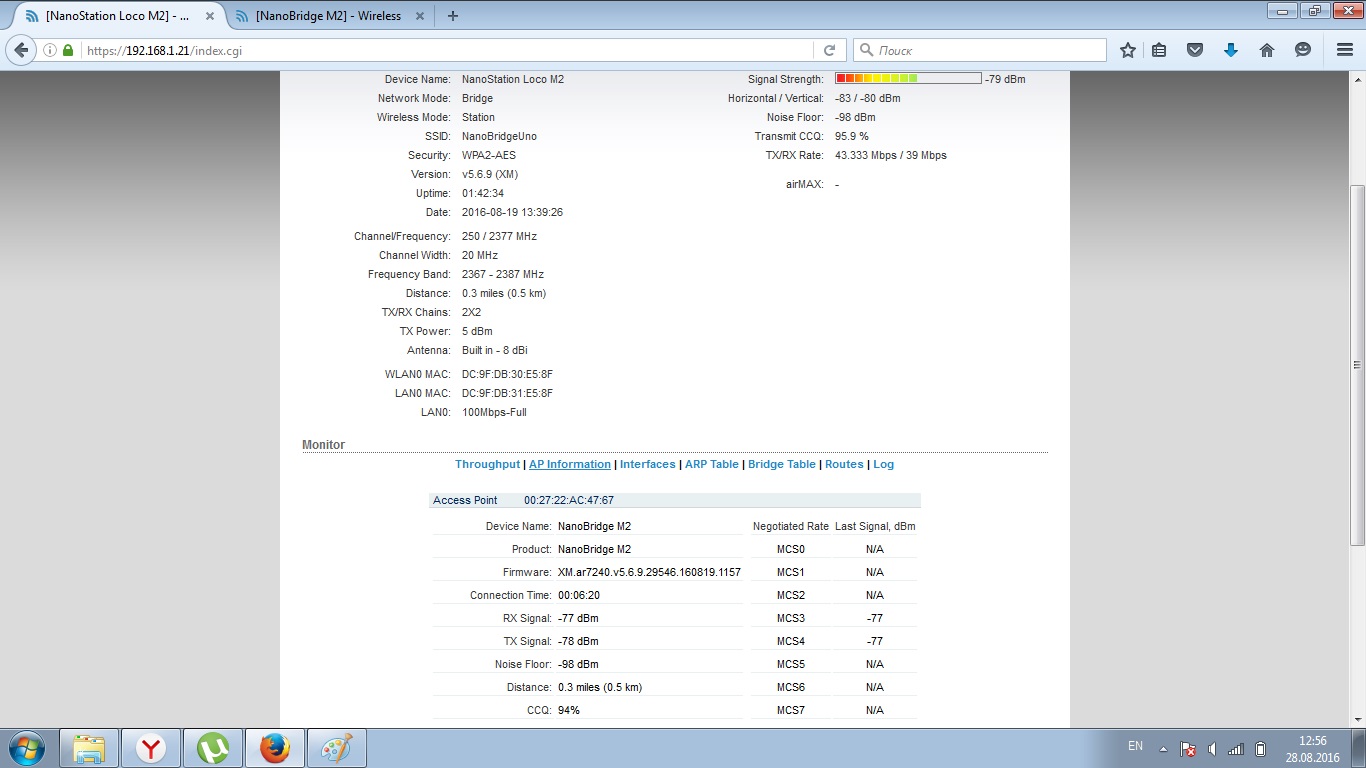Open the Routes link
Screen dimensions: 1366x768
click(x=844, y=464)
